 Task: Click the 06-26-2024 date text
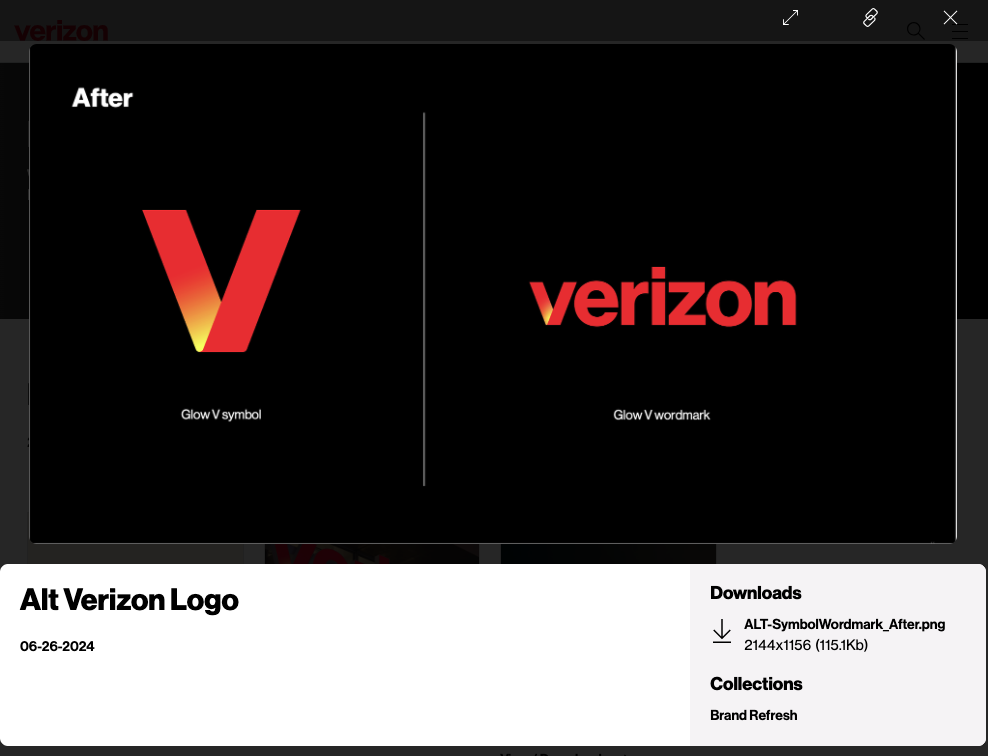(57, 646)
